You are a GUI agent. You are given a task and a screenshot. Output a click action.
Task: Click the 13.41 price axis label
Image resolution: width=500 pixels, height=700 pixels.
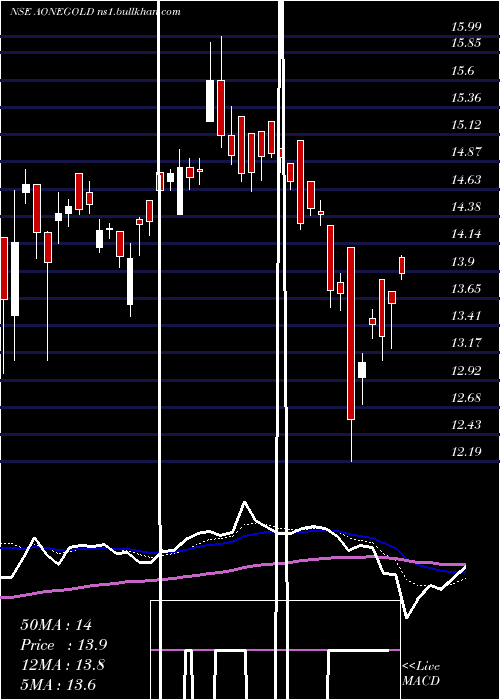pos(466,316)
